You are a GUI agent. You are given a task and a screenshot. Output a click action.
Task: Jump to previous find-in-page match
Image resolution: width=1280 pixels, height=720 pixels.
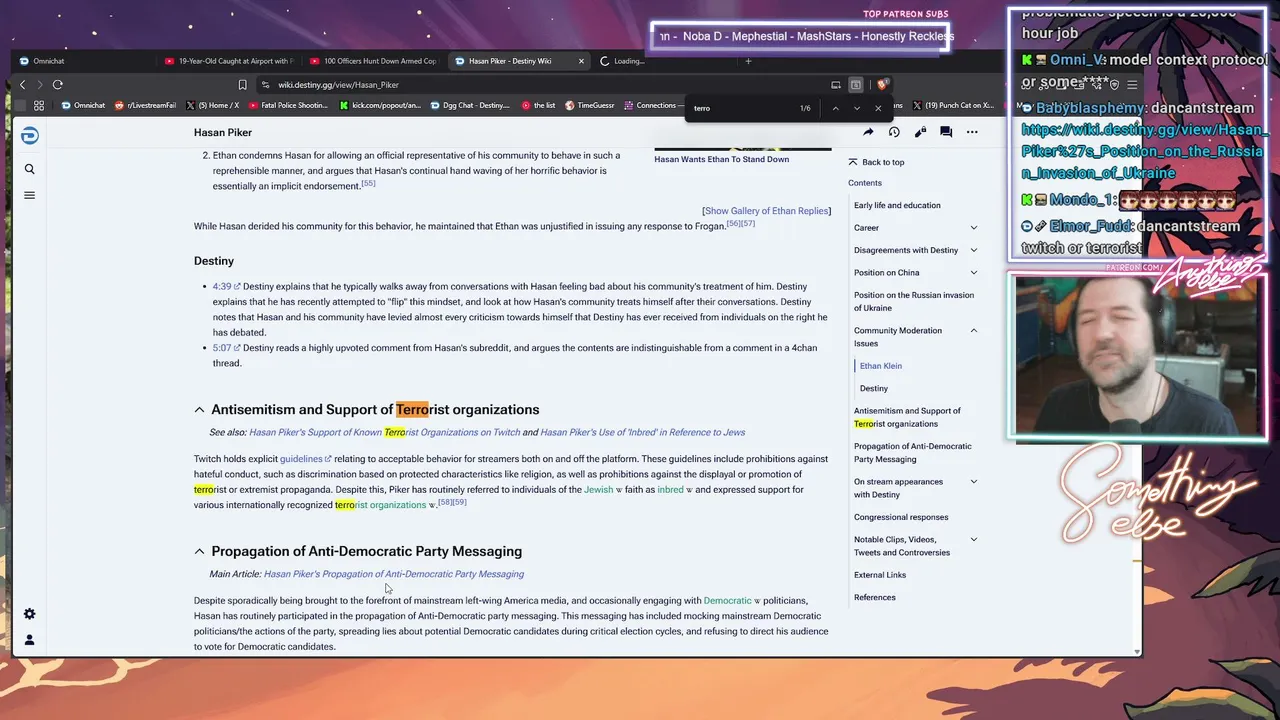pos(835,108)
